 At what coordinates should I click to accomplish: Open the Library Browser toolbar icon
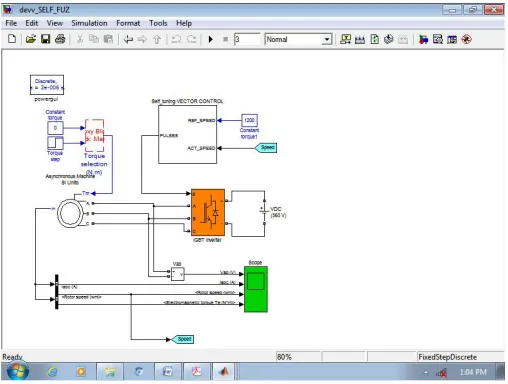[423, 39]
